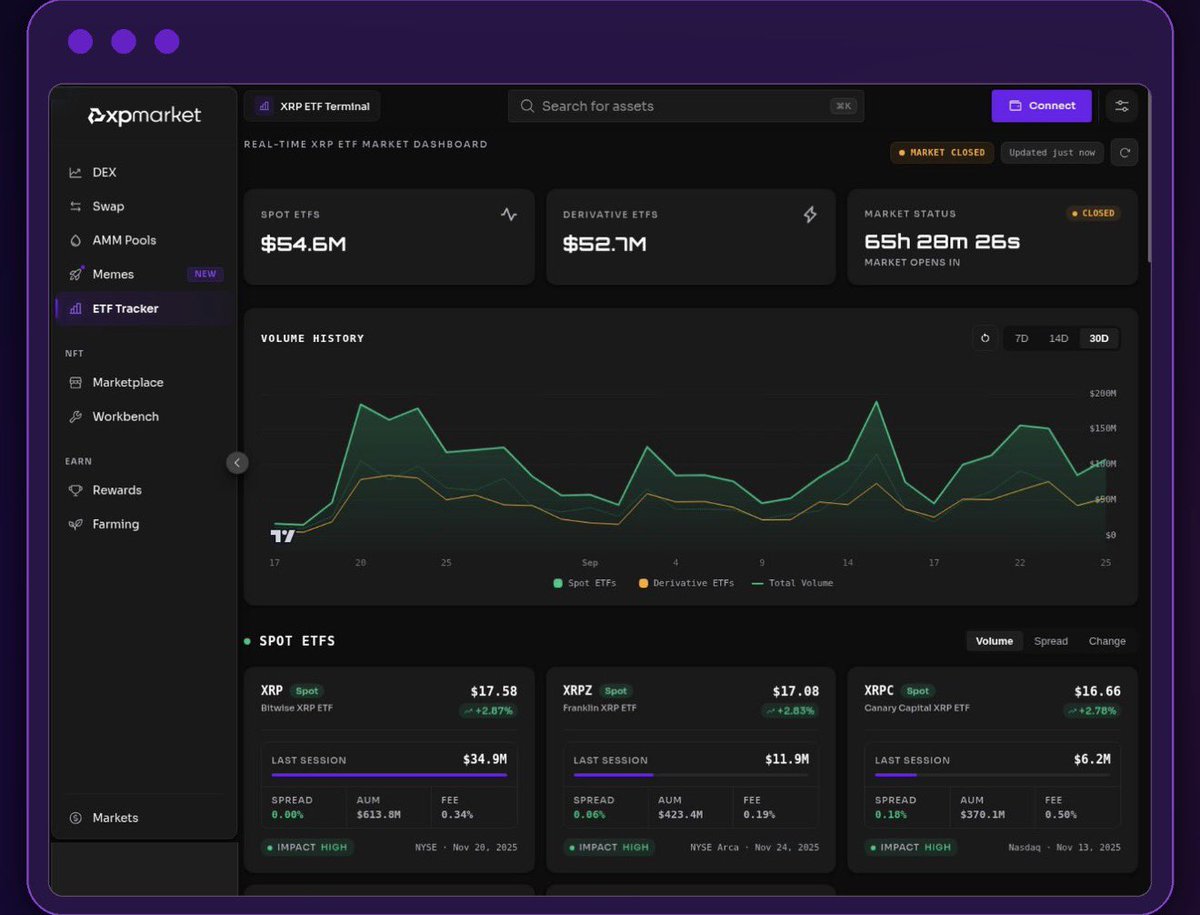The image size is (1200, 915).
Task: Click the Impact High badge on XRP card
Action: (307, 847)
